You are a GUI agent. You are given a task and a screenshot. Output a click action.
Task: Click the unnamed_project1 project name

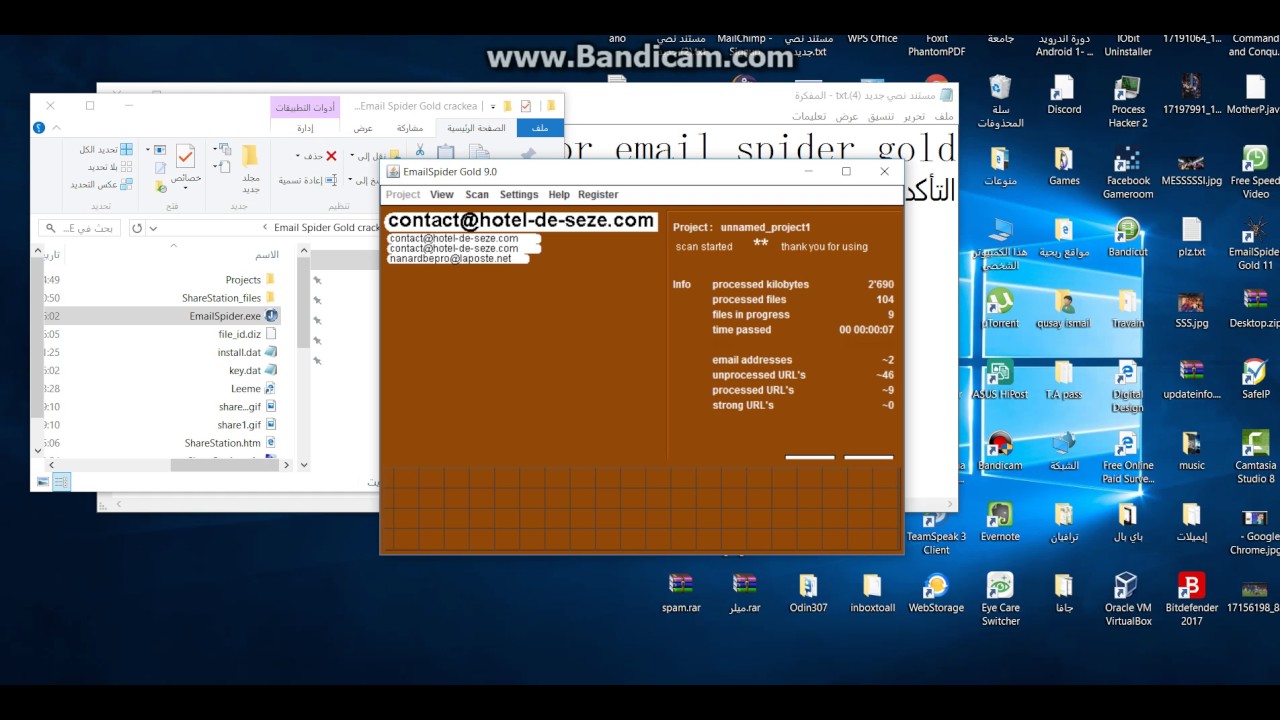[765, 227]
